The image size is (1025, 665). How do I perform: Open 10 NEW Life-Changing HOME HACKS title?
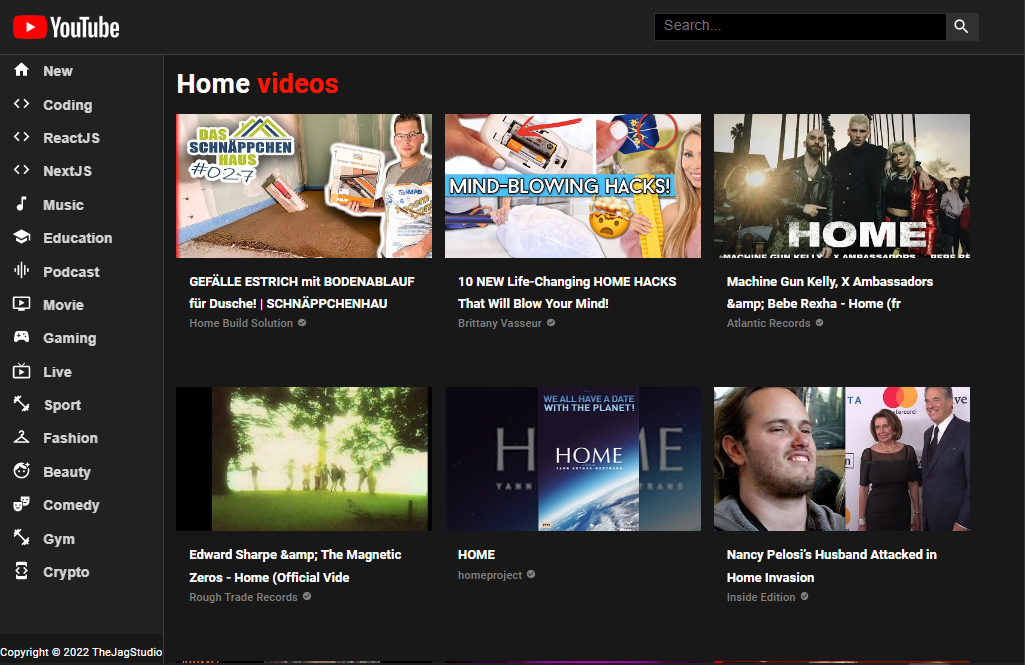567,292
